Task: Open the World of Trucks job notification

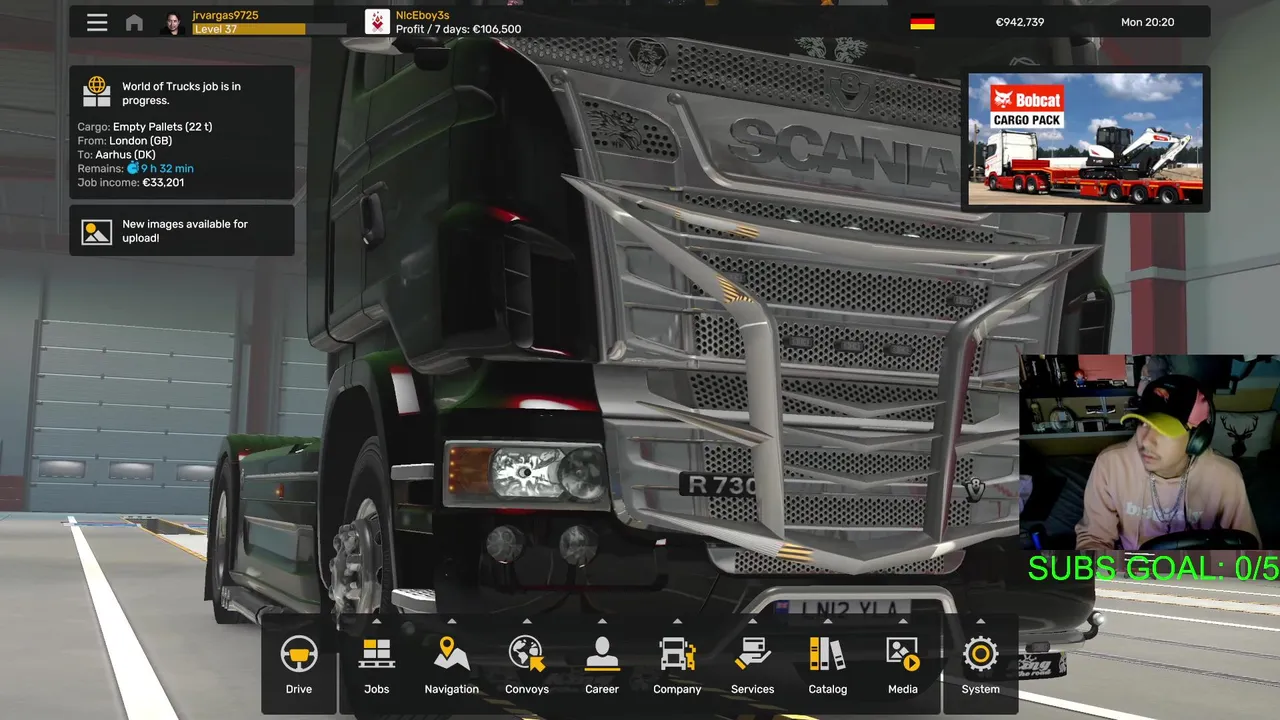Action: pos(182,132)
